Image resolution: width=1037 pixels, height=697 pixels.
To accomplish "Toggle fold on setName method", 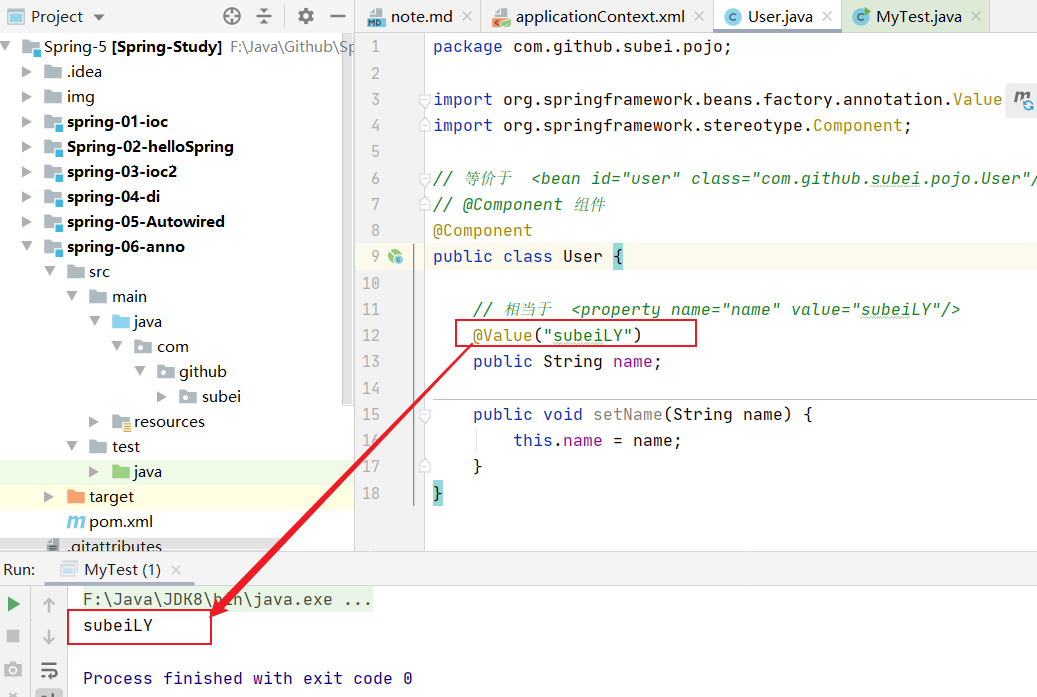I will [424, 414].
